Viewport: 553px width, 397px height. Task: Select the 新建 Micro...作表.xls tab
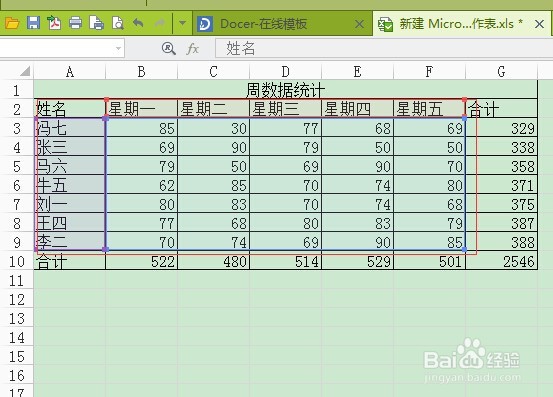(x=462, y=24)
